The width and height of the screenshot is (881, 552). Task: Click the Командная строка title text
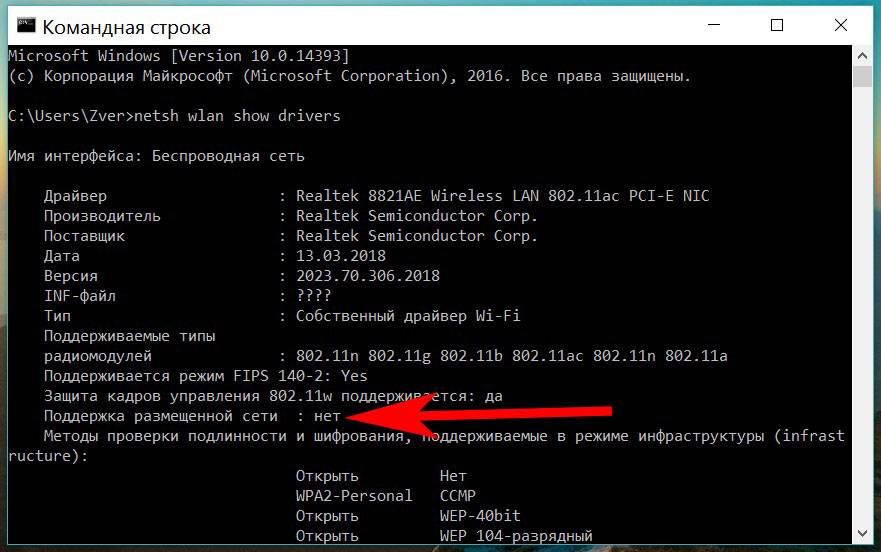coord(126,27)
